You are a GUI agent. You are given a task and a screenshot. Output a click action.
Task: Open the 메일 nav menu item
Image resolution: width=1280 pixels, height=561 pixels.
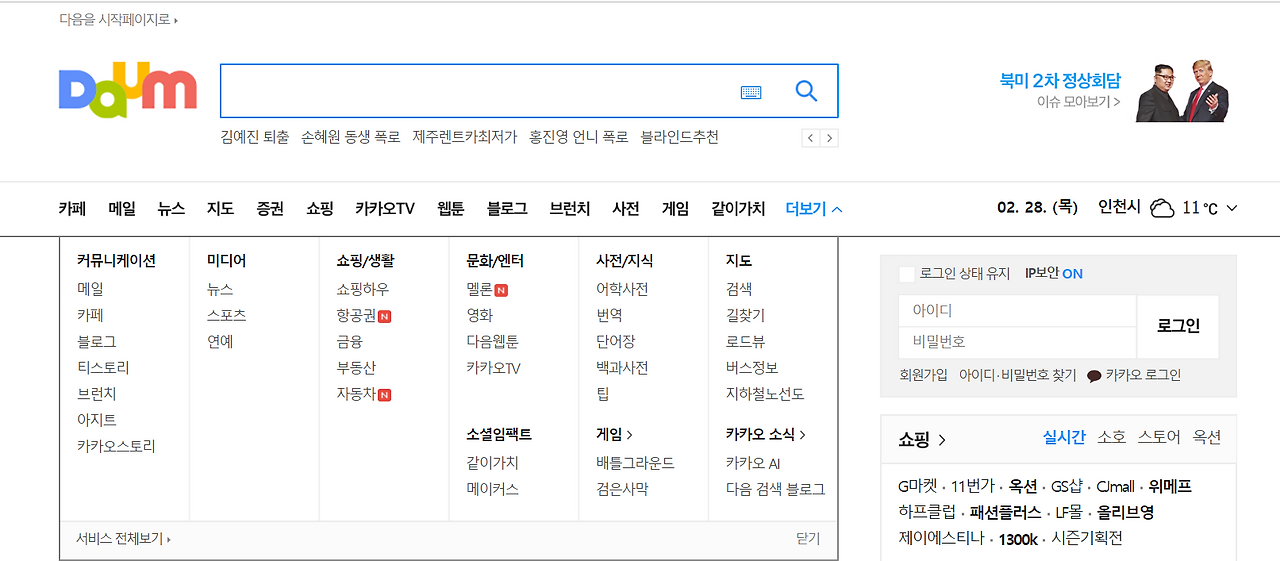[122, 209]
